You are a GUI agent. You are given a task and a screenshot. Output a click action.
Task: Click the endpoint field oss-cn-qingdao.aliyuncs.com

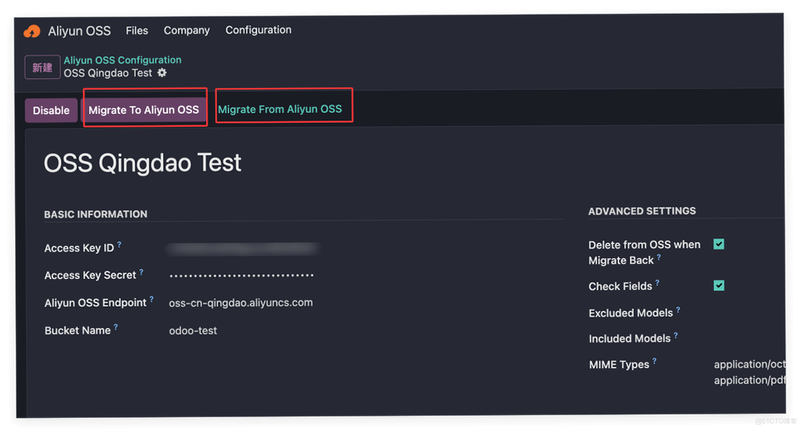click(241, 302)
